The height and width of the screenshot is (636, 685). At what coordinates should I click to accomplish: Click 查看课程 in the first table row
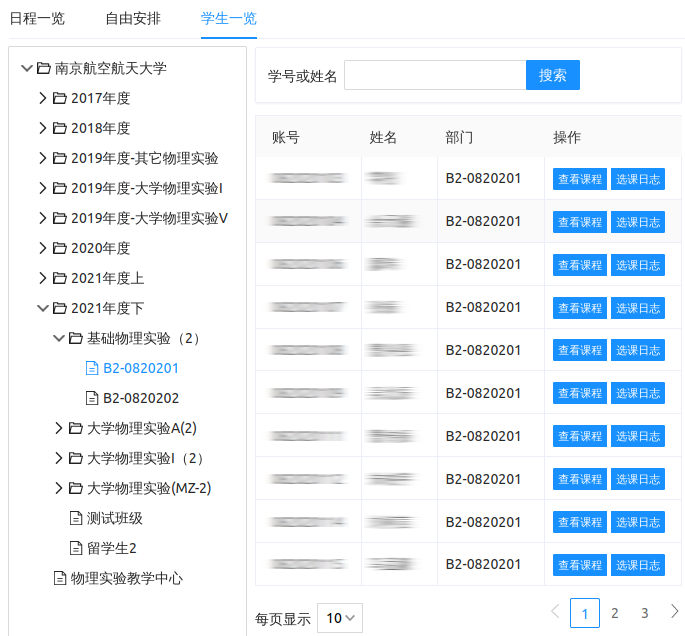tap(580, 179)
